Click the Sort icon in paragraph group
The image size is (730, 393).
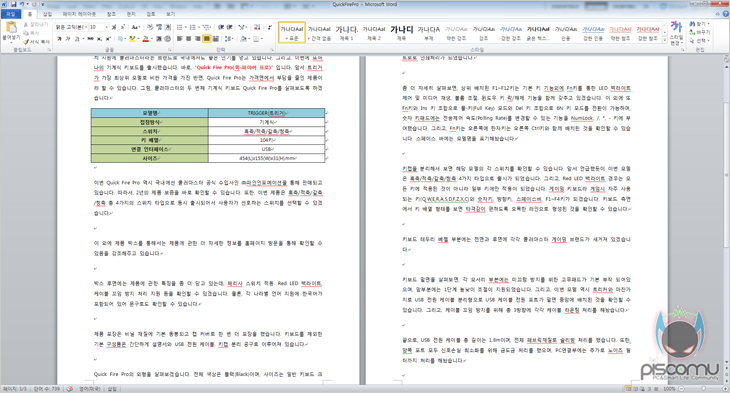(257, 27)
